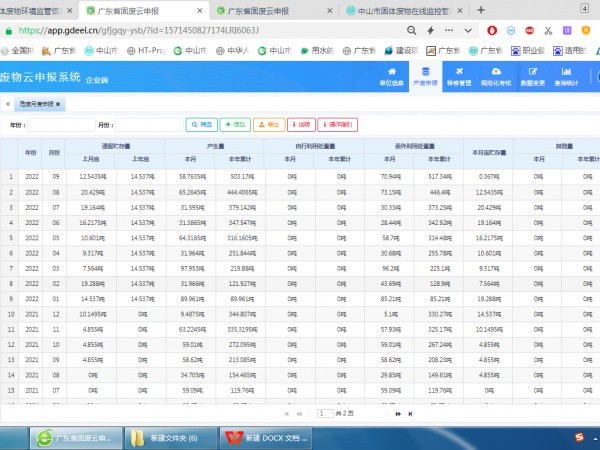600x450 pixels.
Task: Click the blue 筛选 search button
Action: coord(202,125)
